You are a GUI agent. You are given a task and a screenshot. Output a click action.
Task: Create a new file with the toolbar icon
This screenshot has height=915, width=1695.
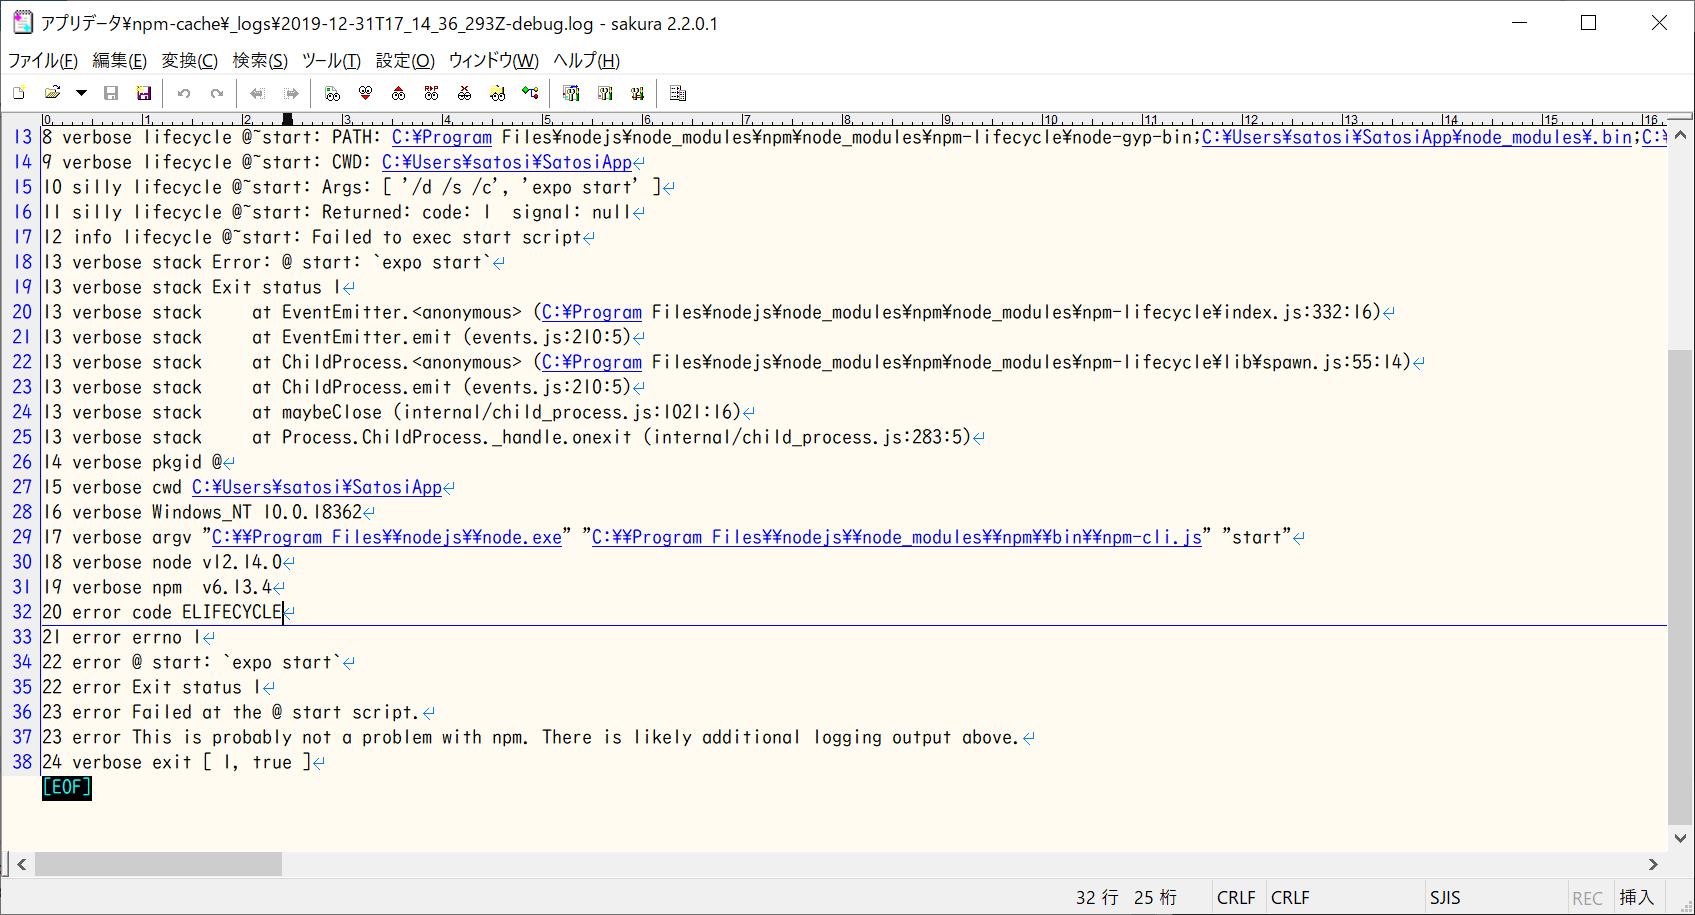[19, 93]
